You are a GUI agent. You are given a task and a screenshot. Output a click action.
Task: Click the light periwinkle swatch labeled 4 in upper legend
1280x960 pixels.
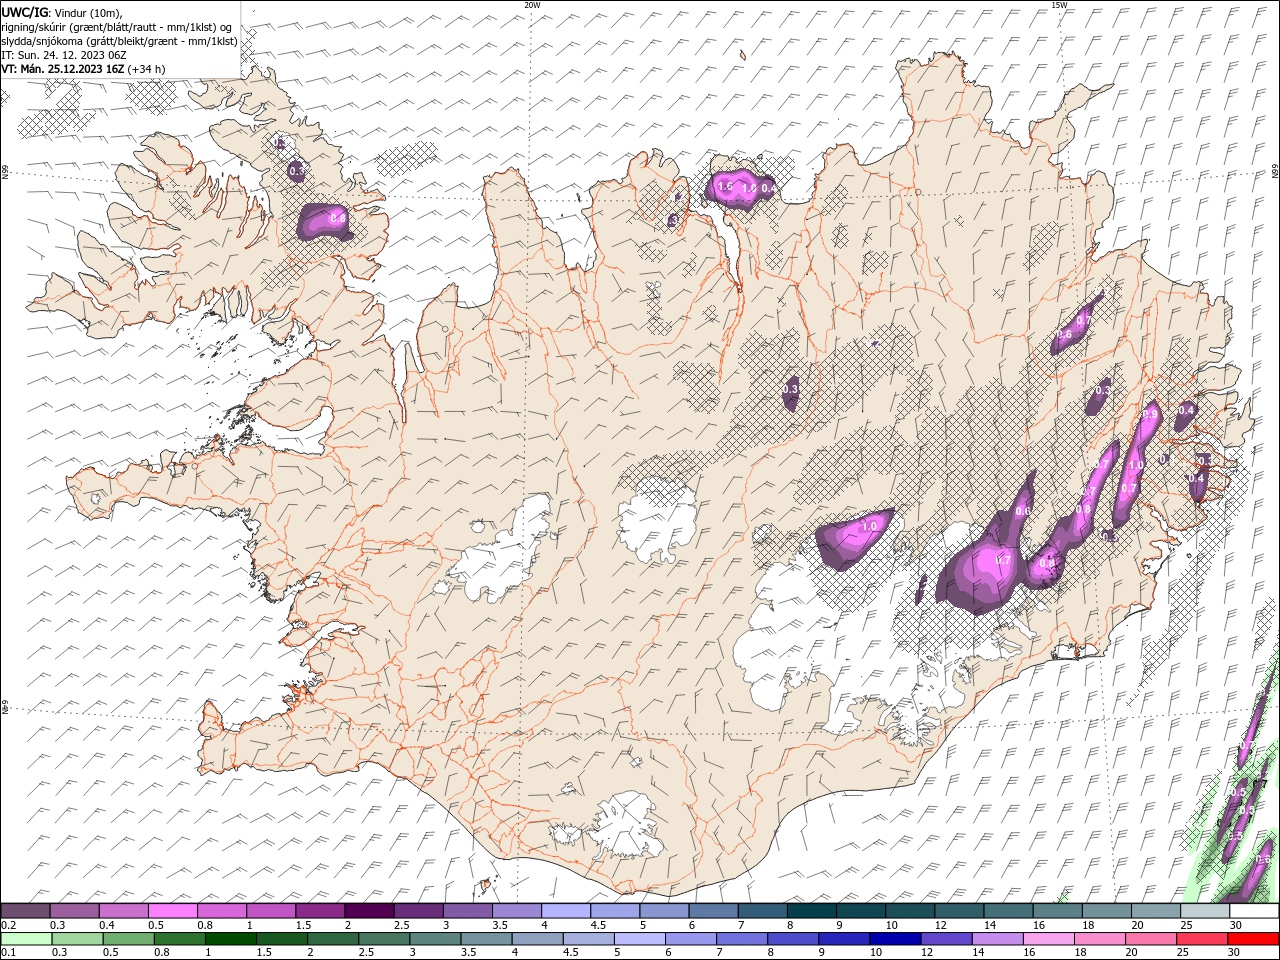(x=566, y=911)
